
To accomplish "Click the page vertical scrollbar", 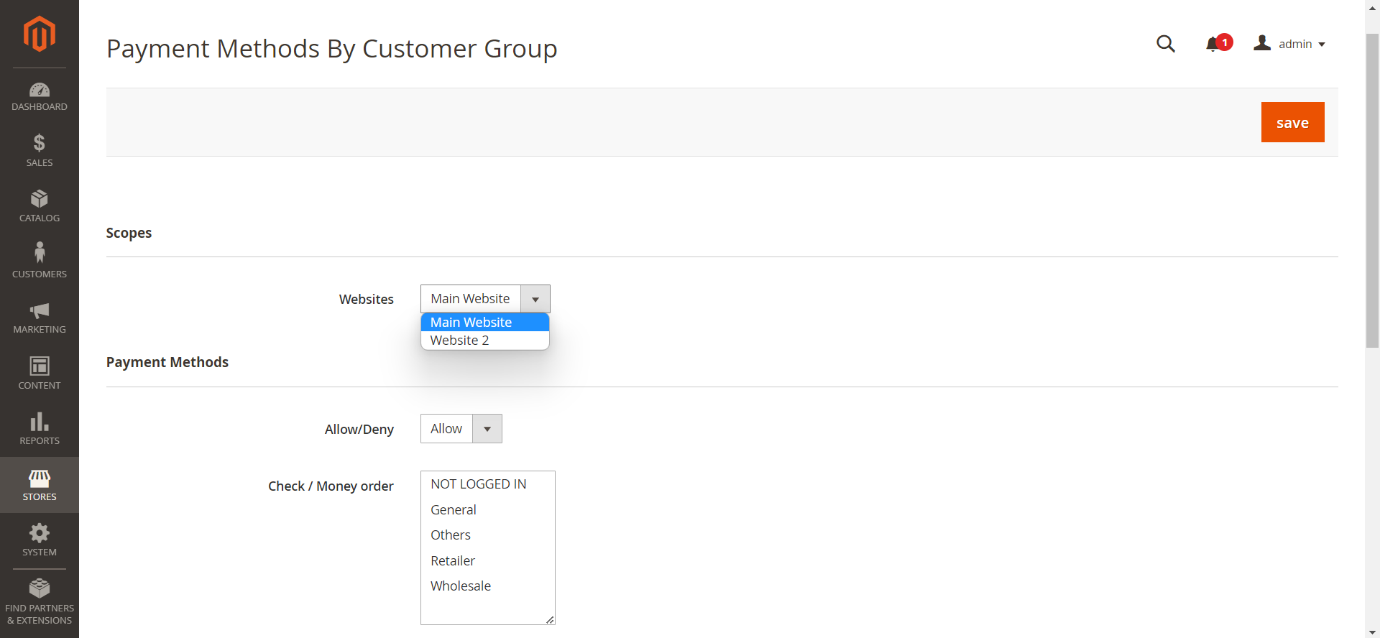I will point(1372,190).
